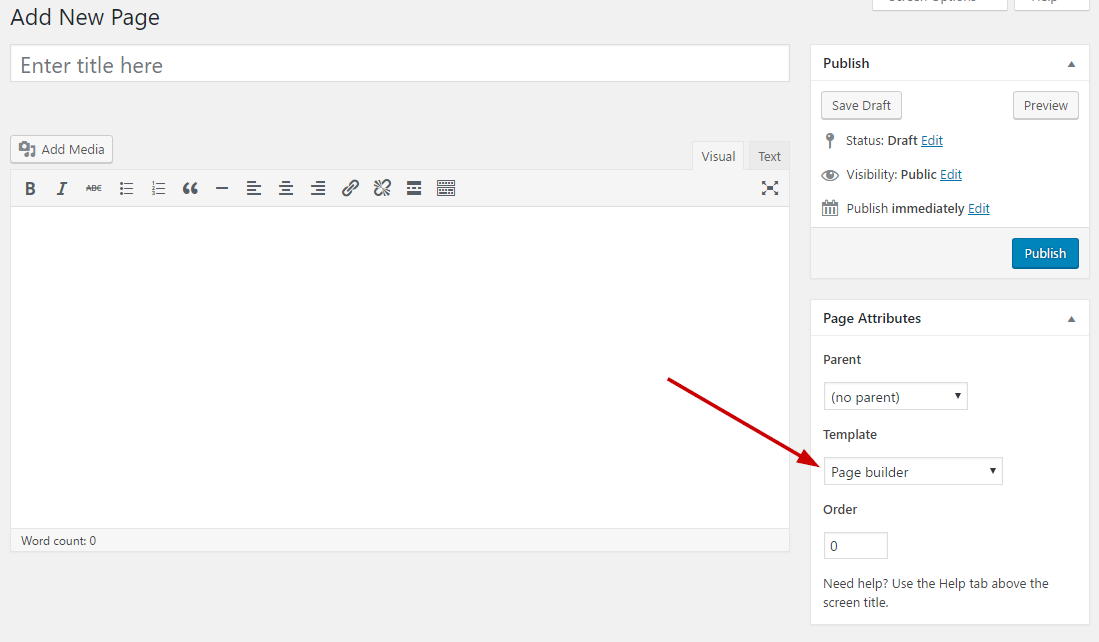Align text right
Image resolution: width=1099 pixels, height=642 pixels.
pos(318,189)
